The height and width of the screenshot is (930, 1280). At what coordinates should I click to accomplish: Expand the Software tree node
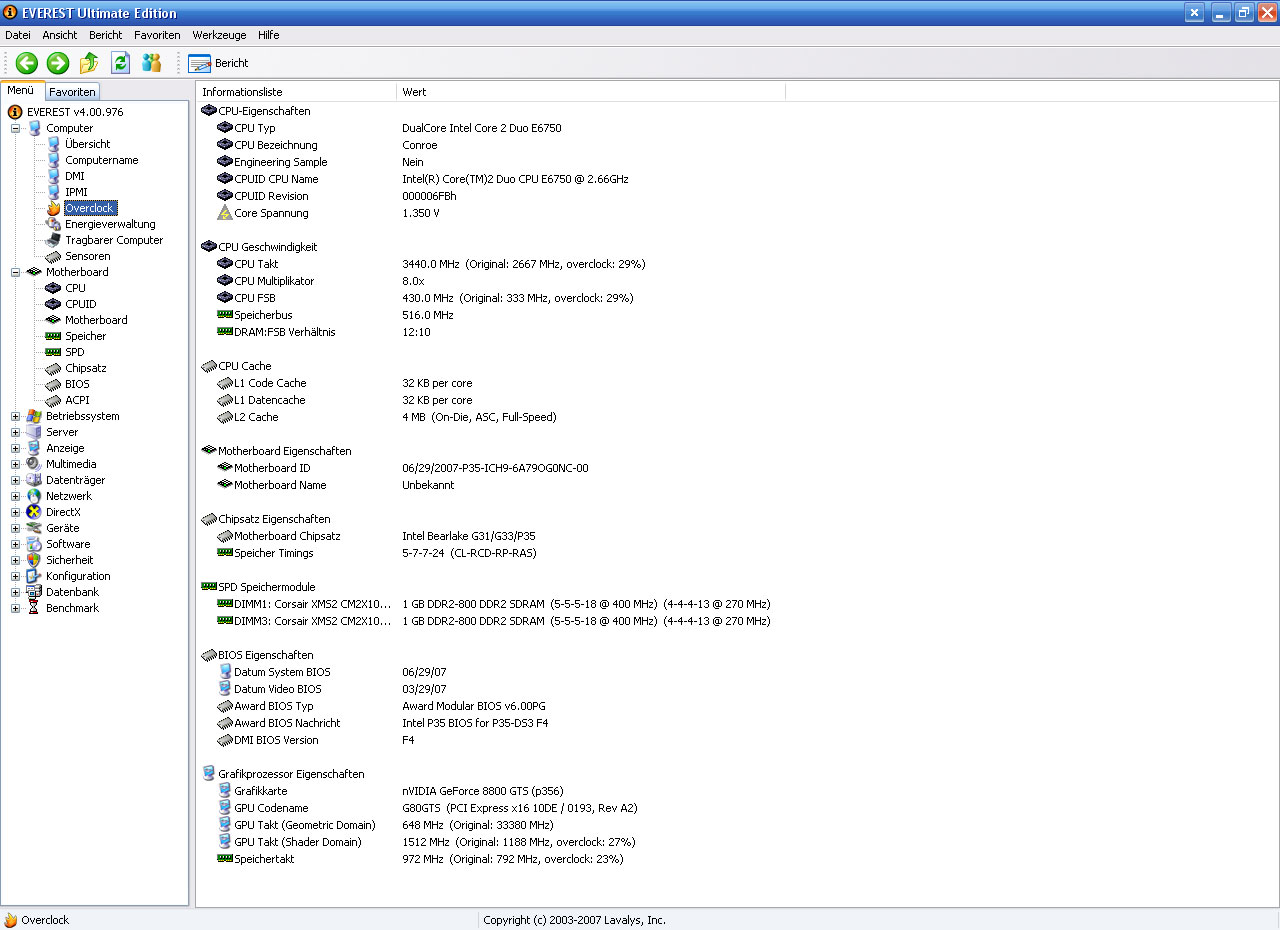pyautogui.click(x=15, y=544)
